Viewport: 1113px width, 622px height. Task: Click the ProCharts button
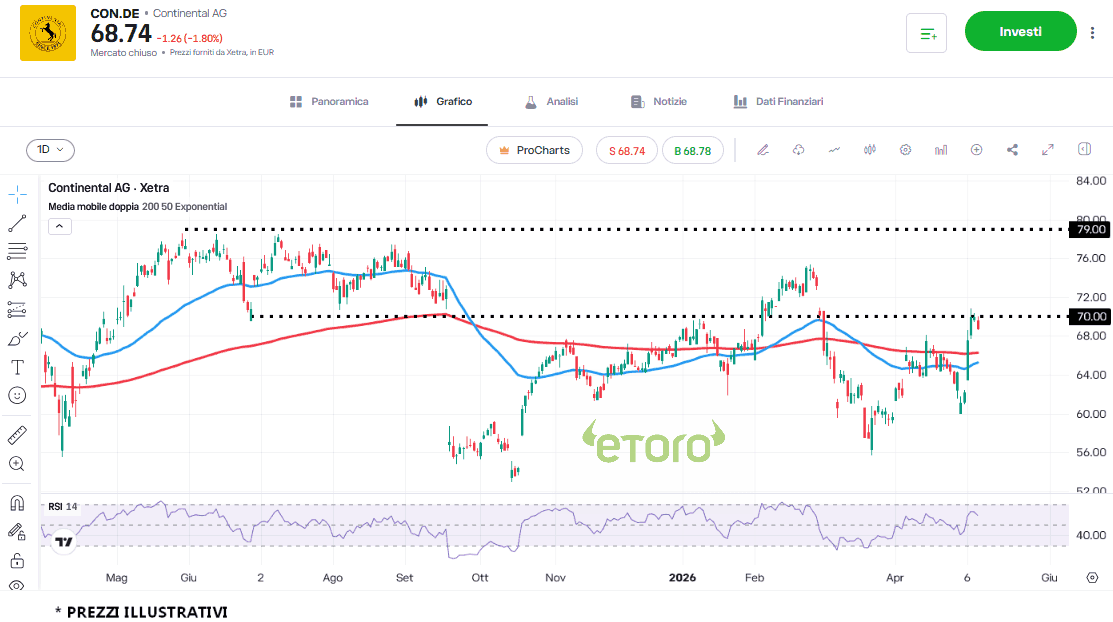pos(534,151)
